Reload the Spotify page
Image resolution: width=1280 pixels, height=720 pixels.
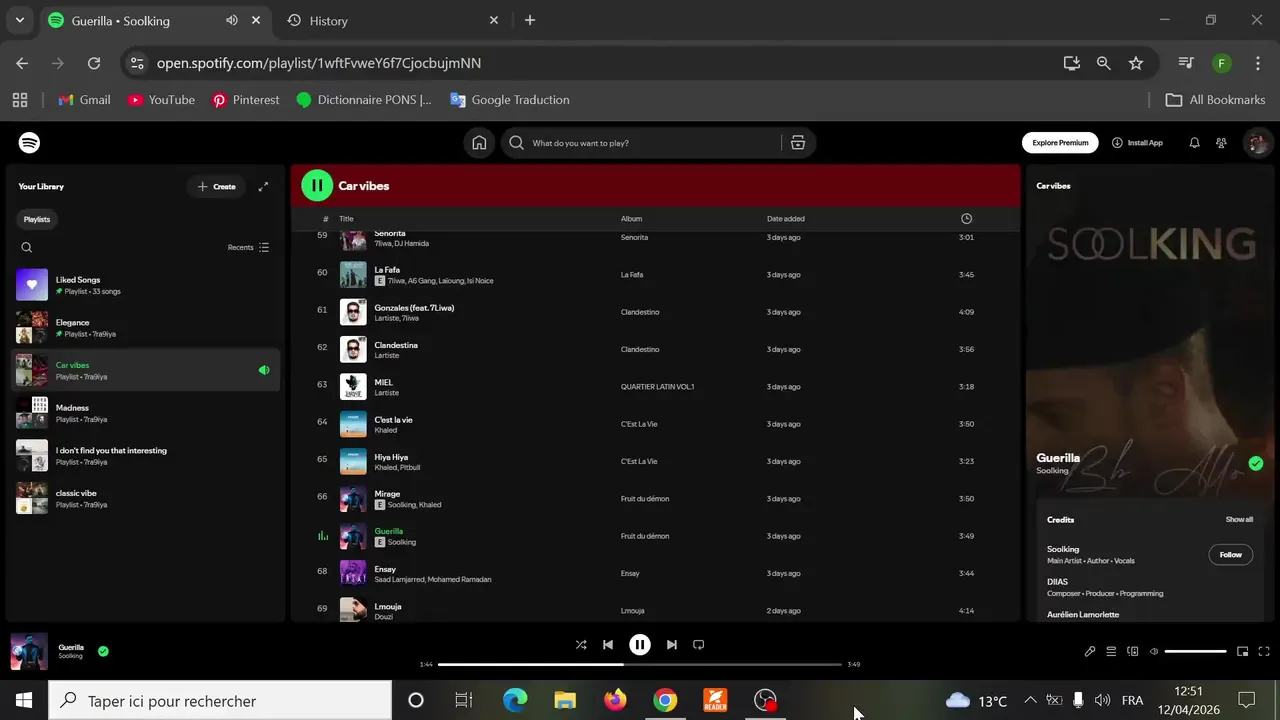point(94,63)
